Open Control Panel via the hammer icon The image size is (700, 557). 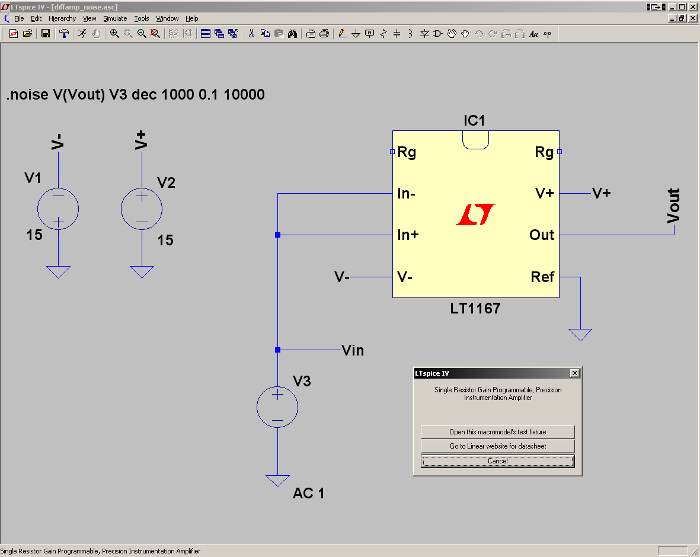tap(64, 34)
